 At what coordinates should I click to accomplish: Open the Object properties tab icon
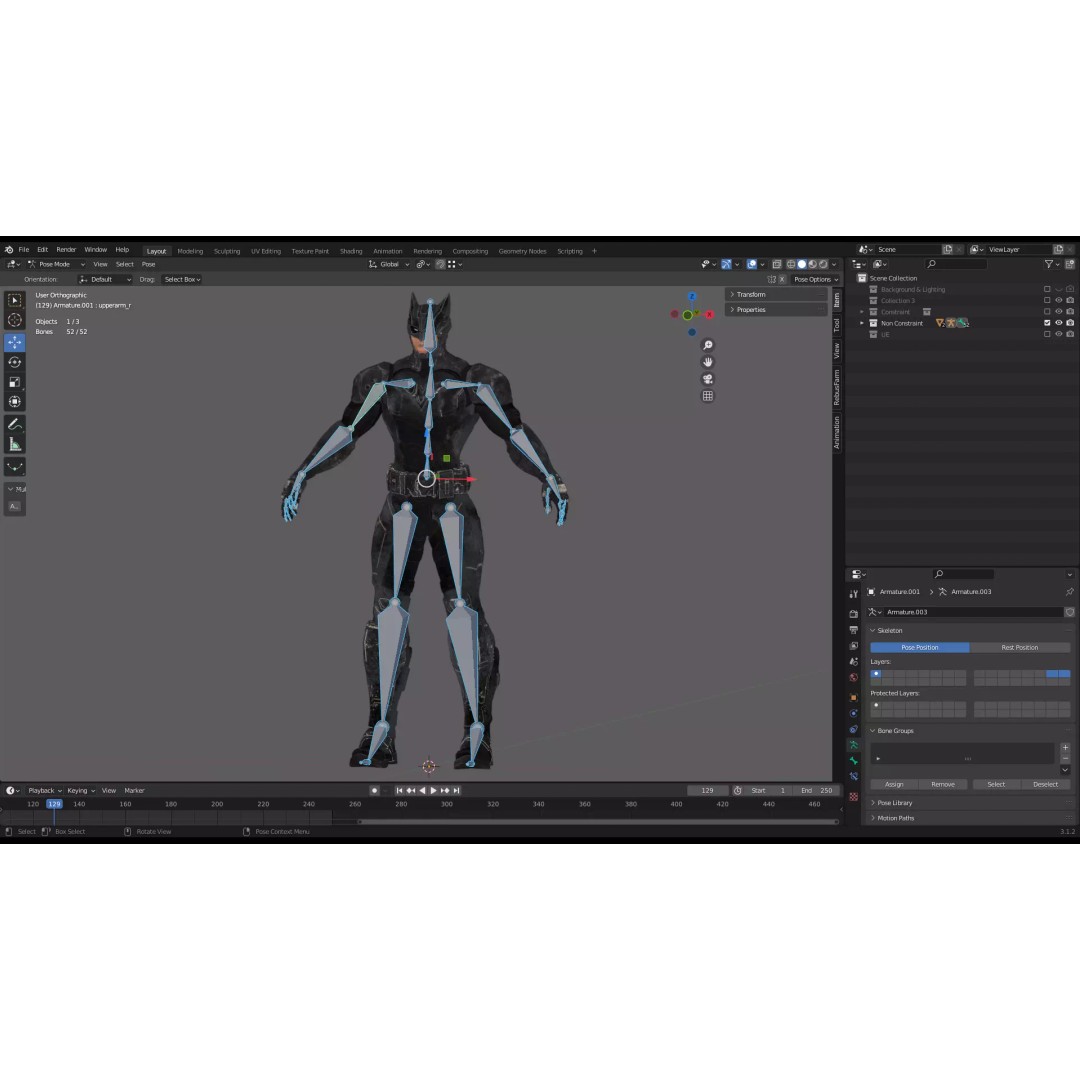click(853, 697)
